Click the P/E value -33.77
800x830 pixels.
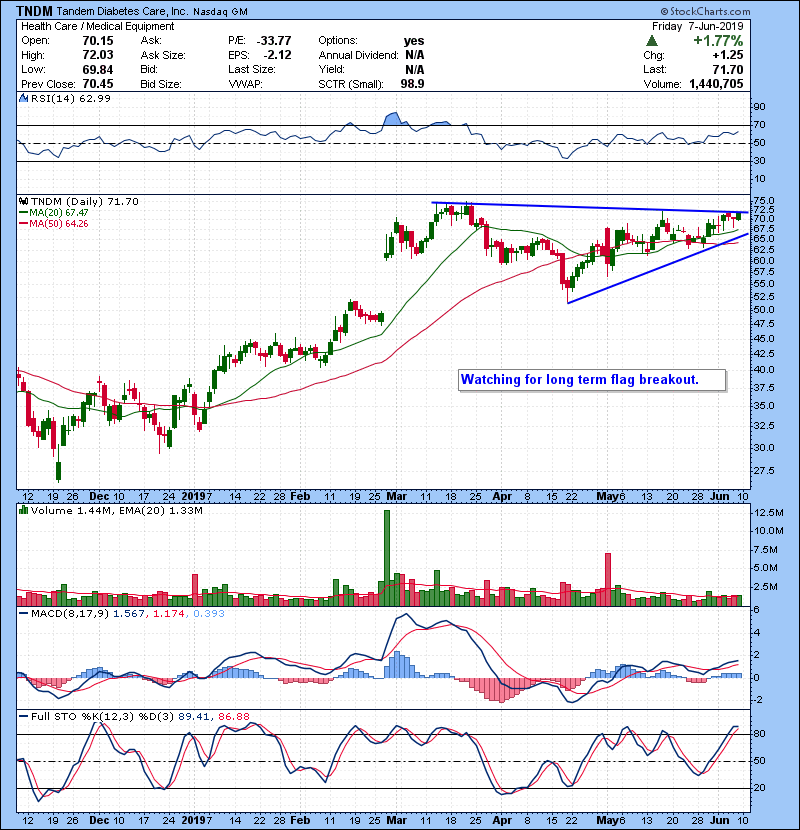point(274,41)
